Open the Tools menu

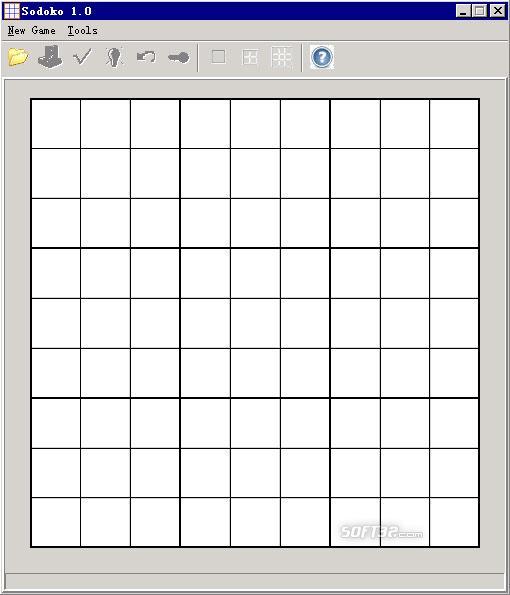[x=82, y=31]
